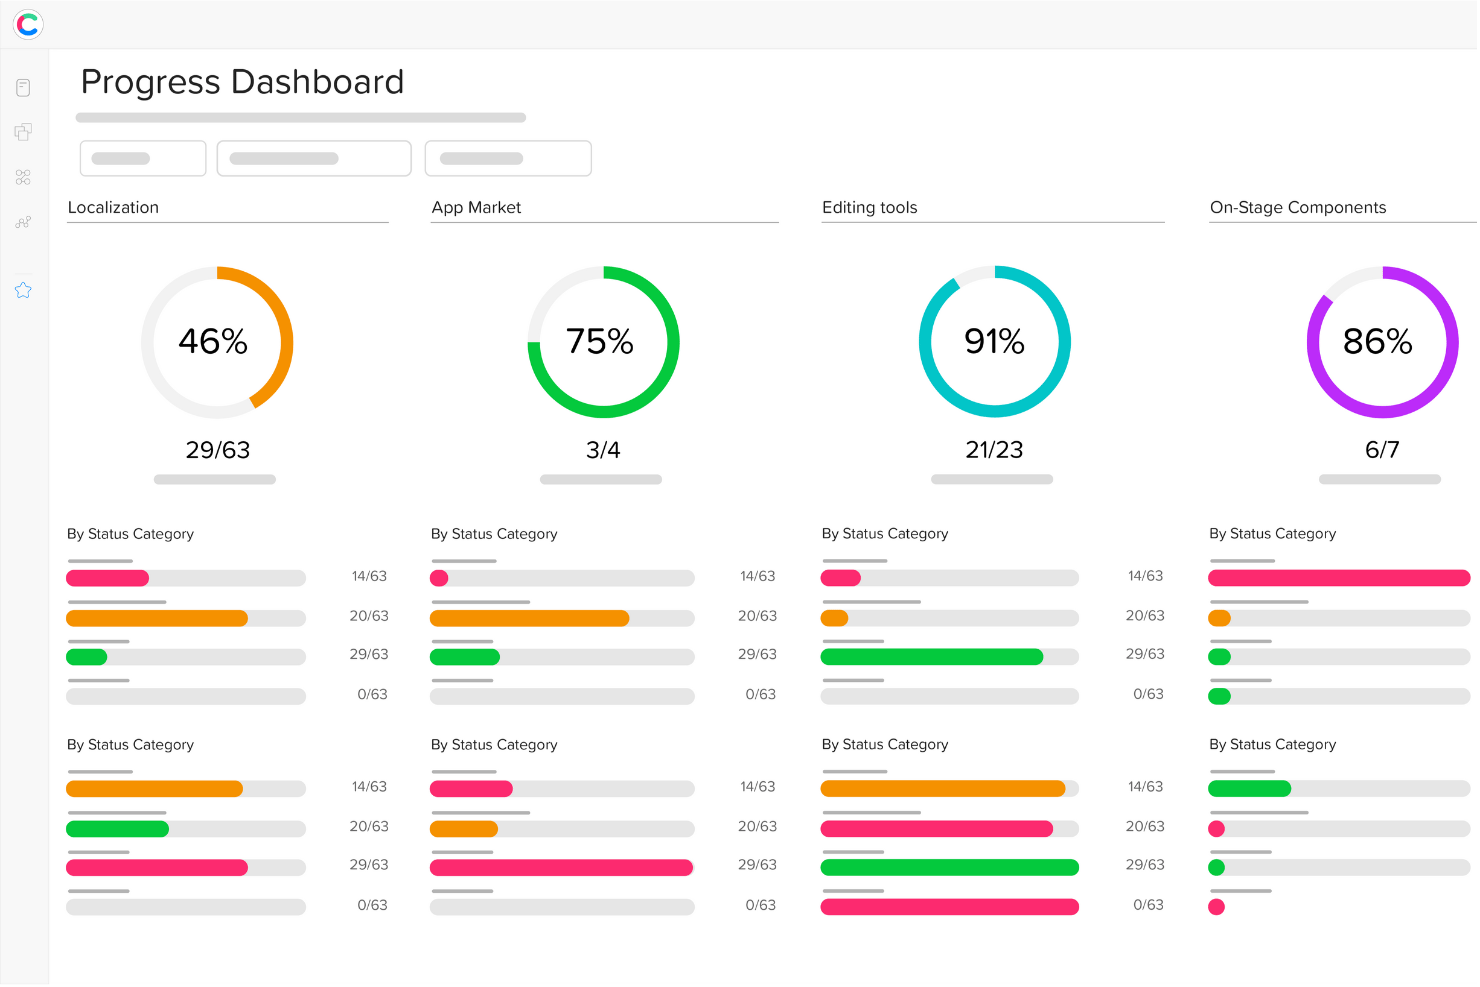Select the Localization section heading
This screenshot has width=1480, height=987.
click(113, 207)
